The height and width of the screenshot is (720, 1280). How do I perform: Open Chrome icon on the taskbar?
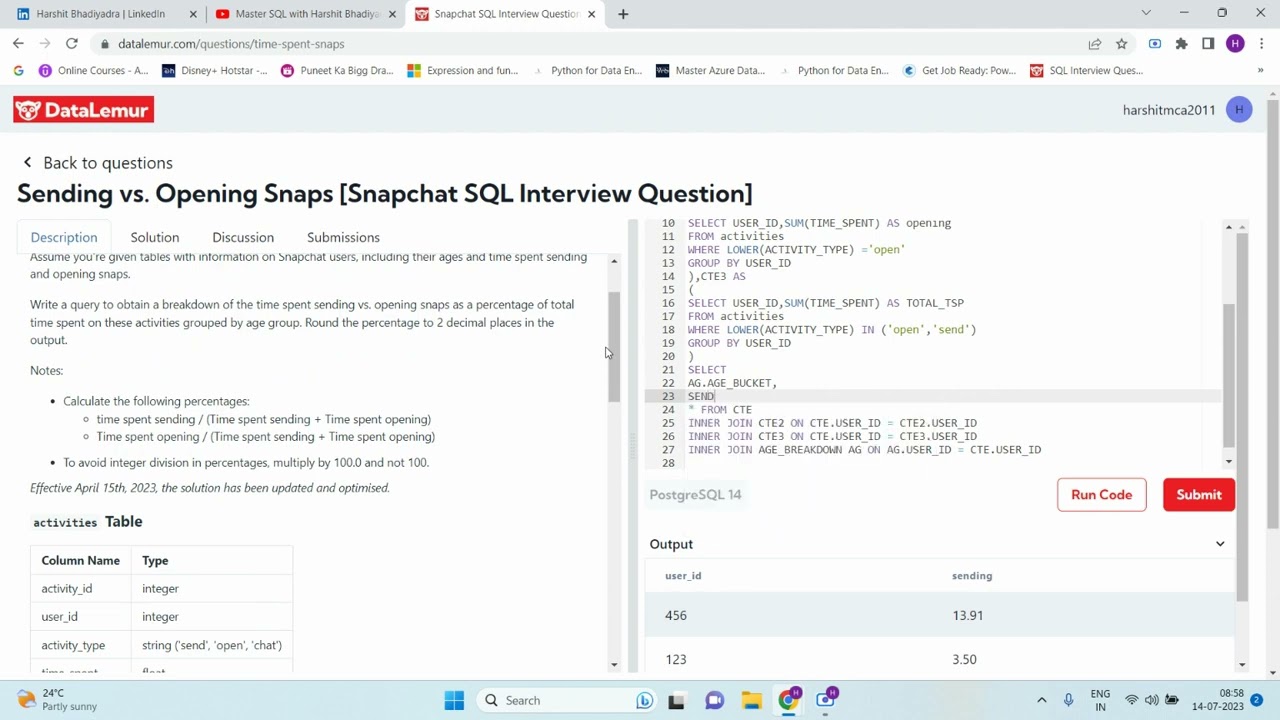[x=789, y=700]
